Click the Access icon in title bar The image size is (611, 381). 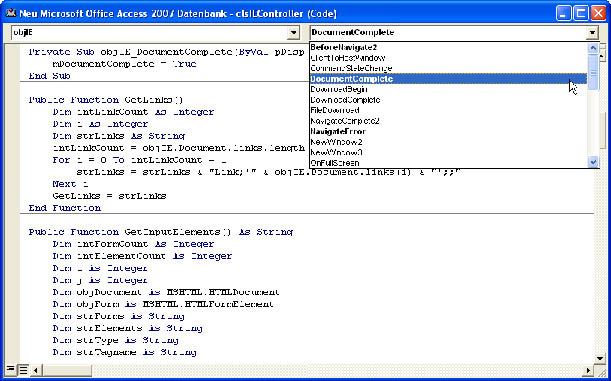11,13
